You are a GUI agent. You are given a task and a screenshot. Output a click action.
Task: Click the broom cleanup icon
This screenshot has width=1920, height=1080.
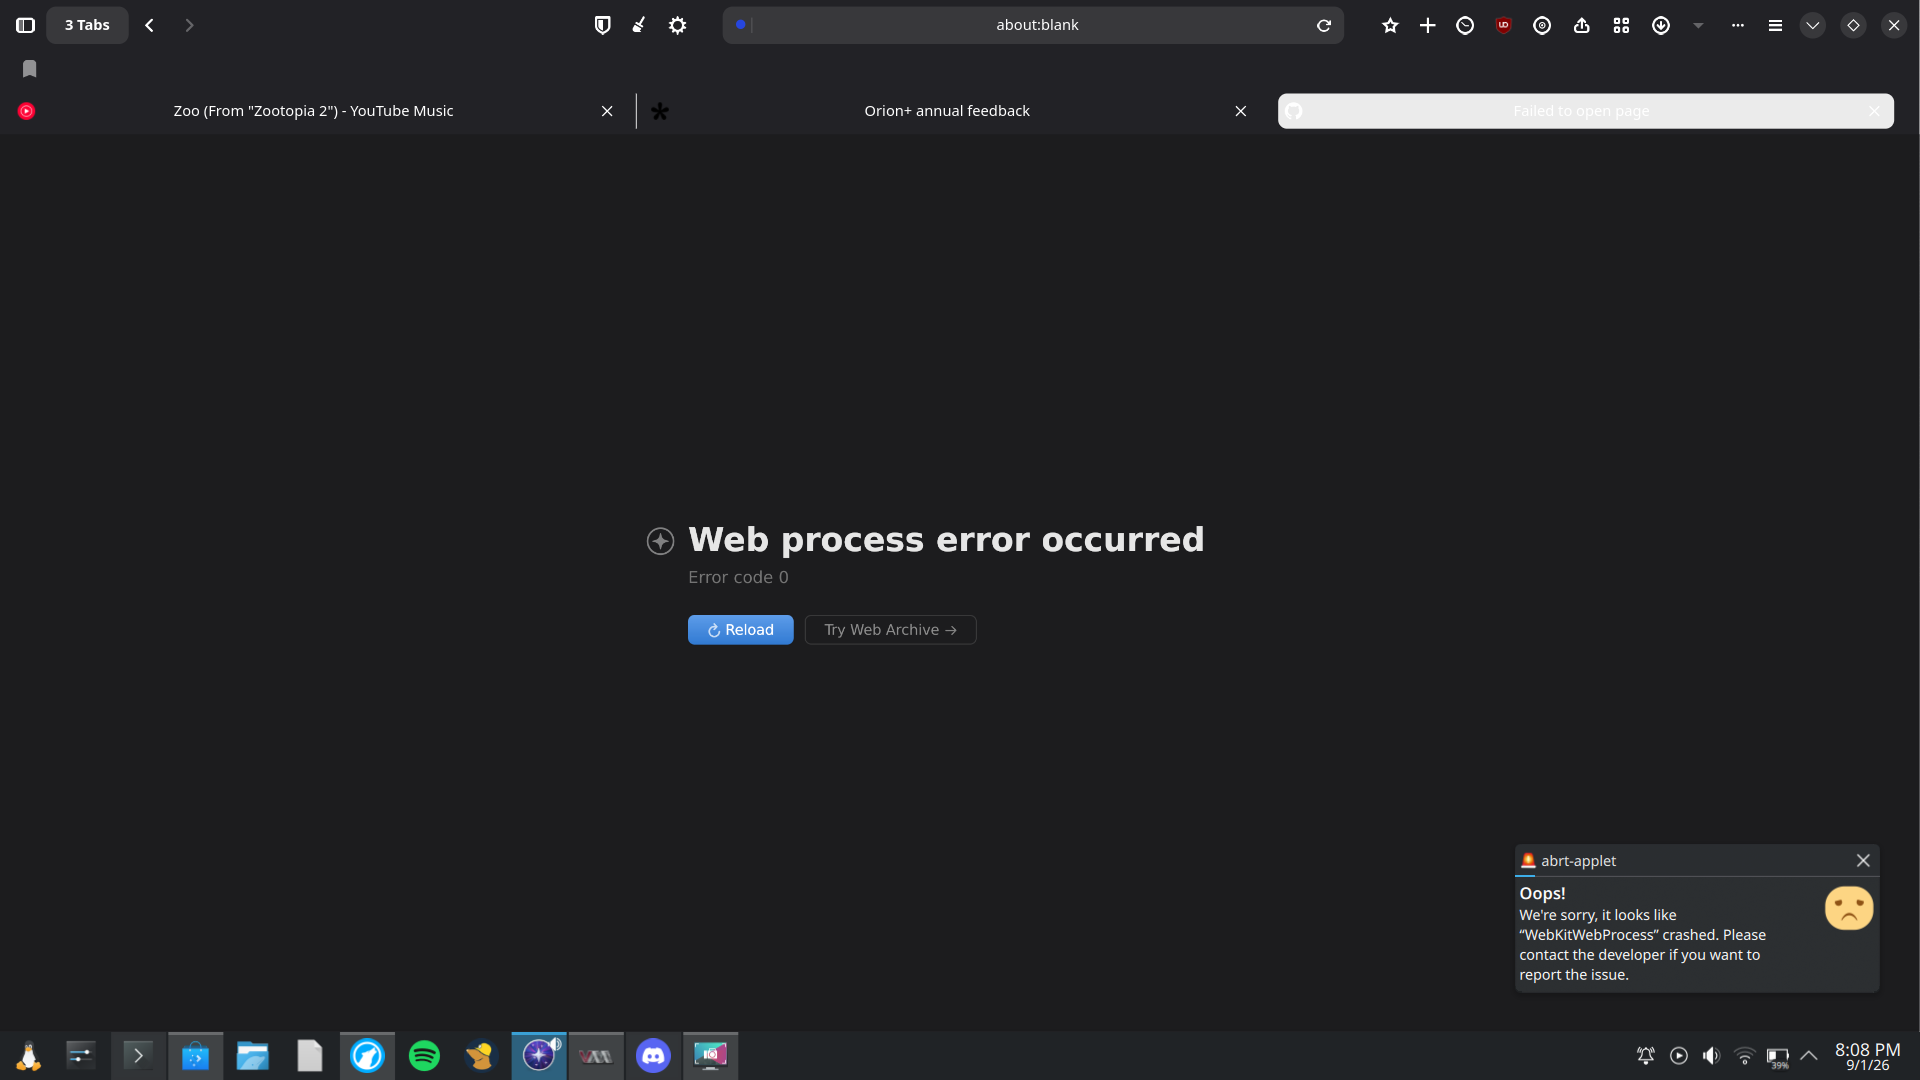click(639, 25)
